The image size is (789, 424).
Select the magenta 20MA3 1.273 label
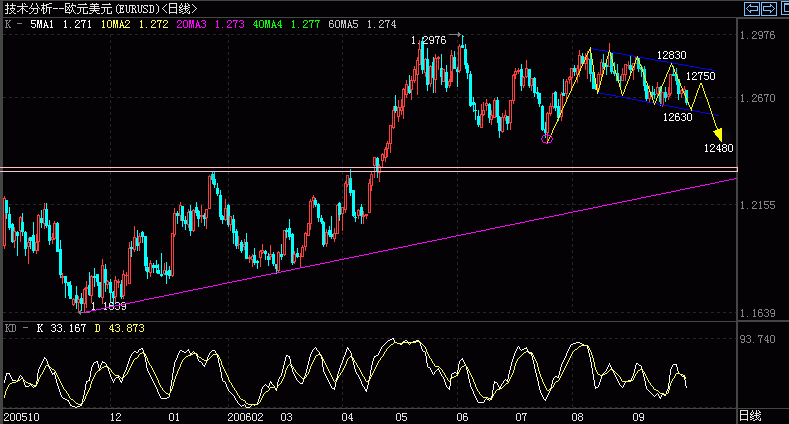click(210, 24)
